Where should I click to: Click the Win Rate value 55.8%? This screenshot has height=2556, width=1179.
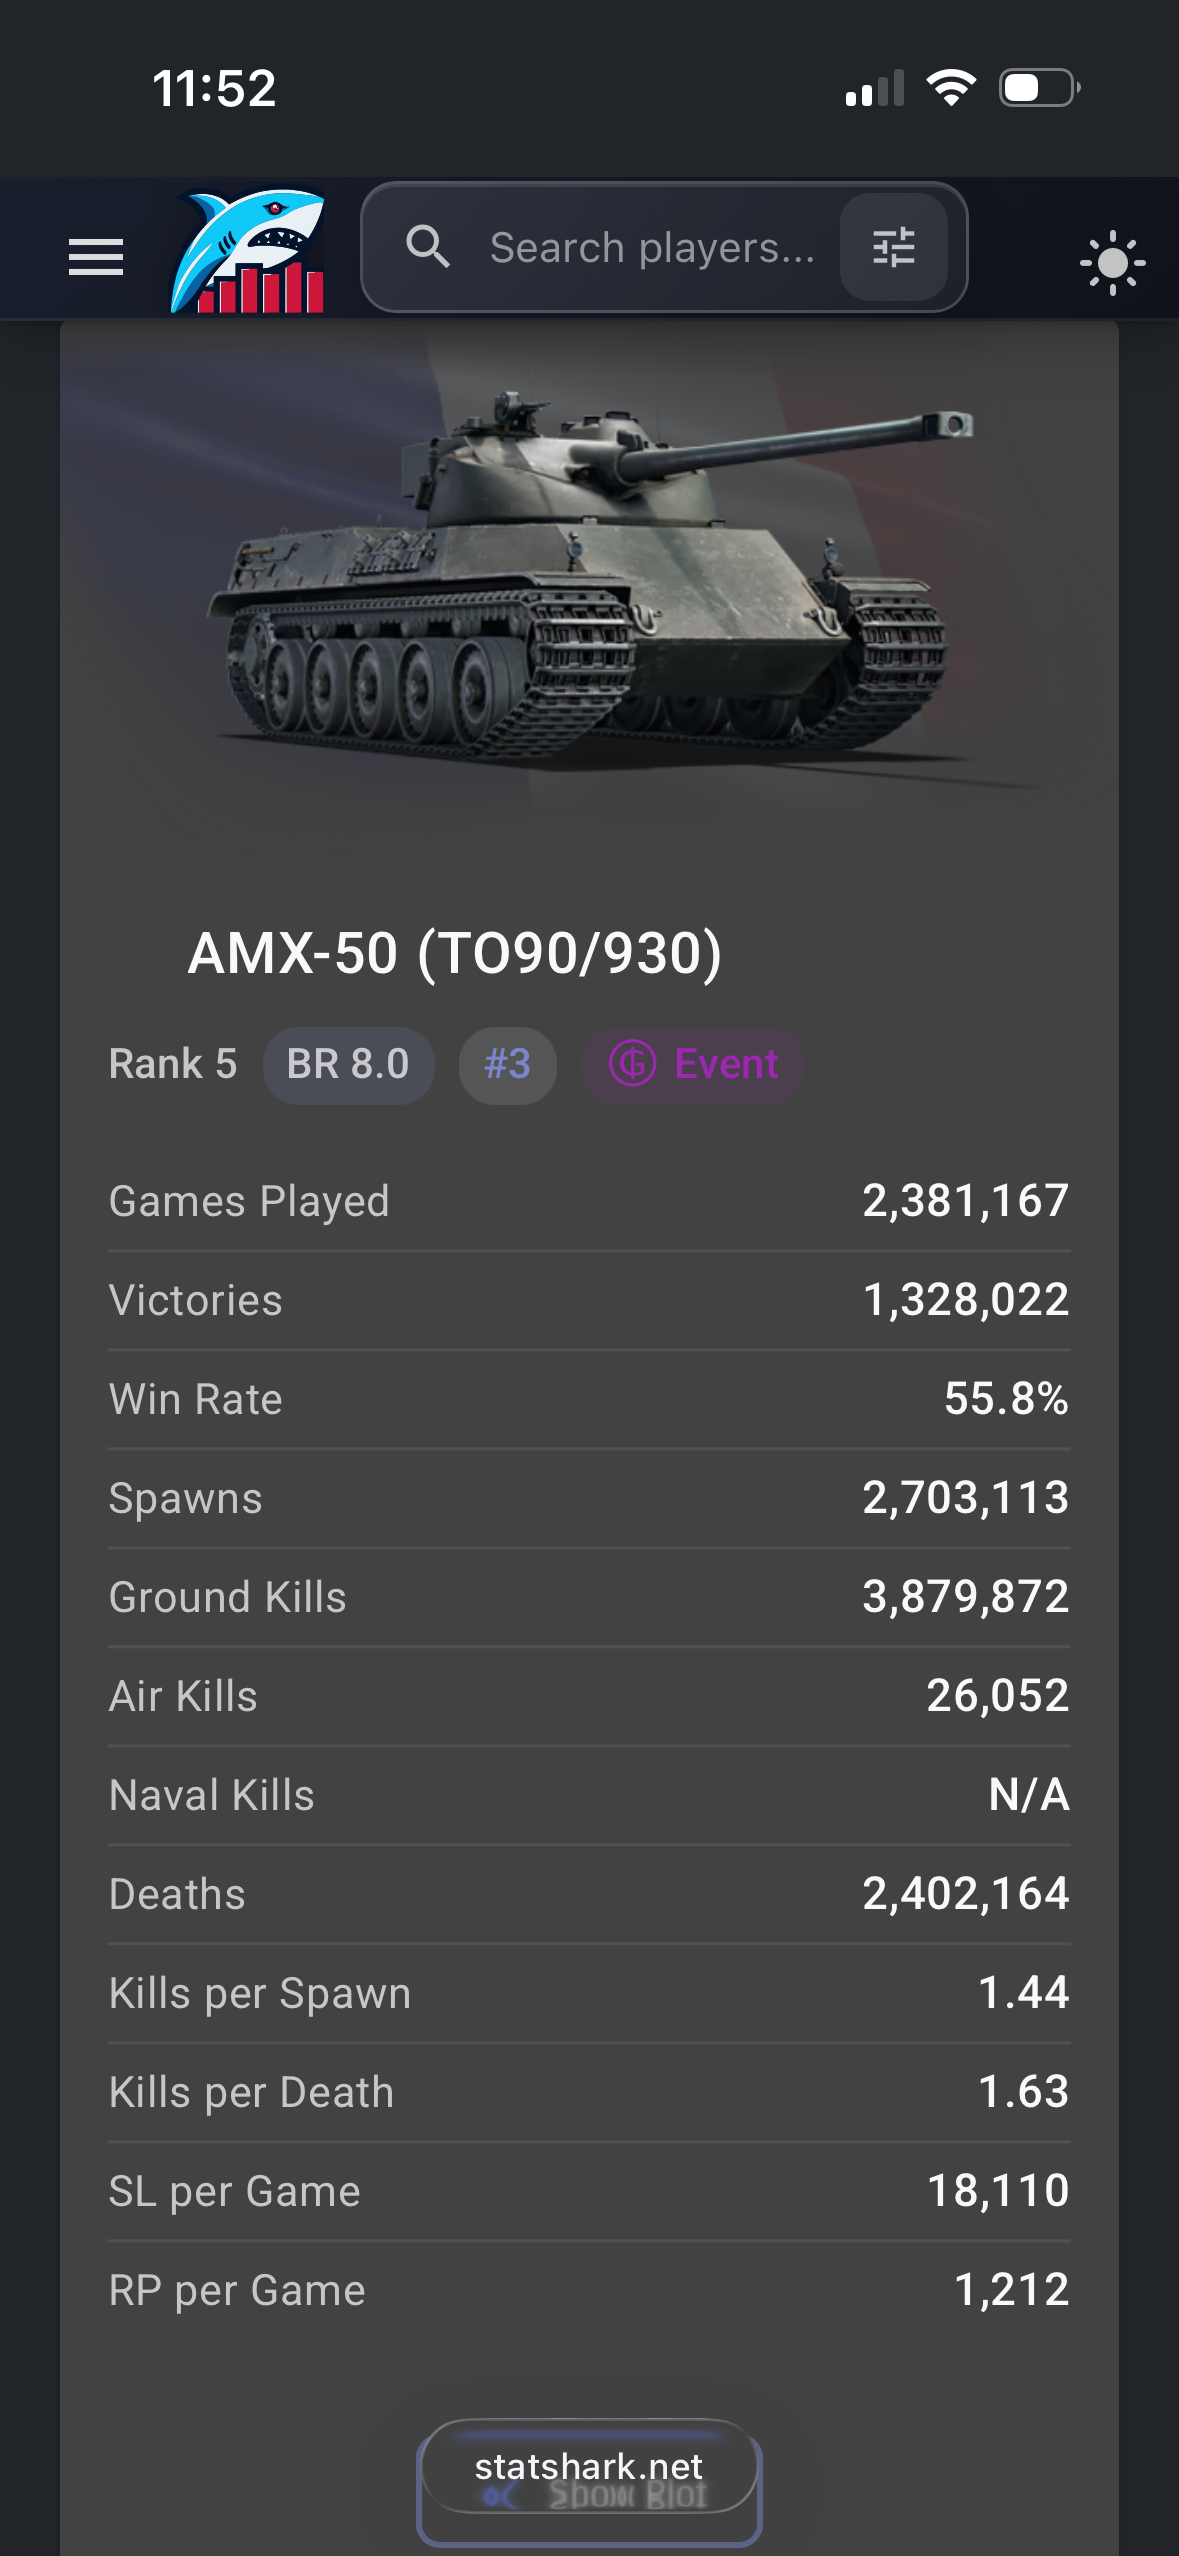[x=1006, y=1399]
